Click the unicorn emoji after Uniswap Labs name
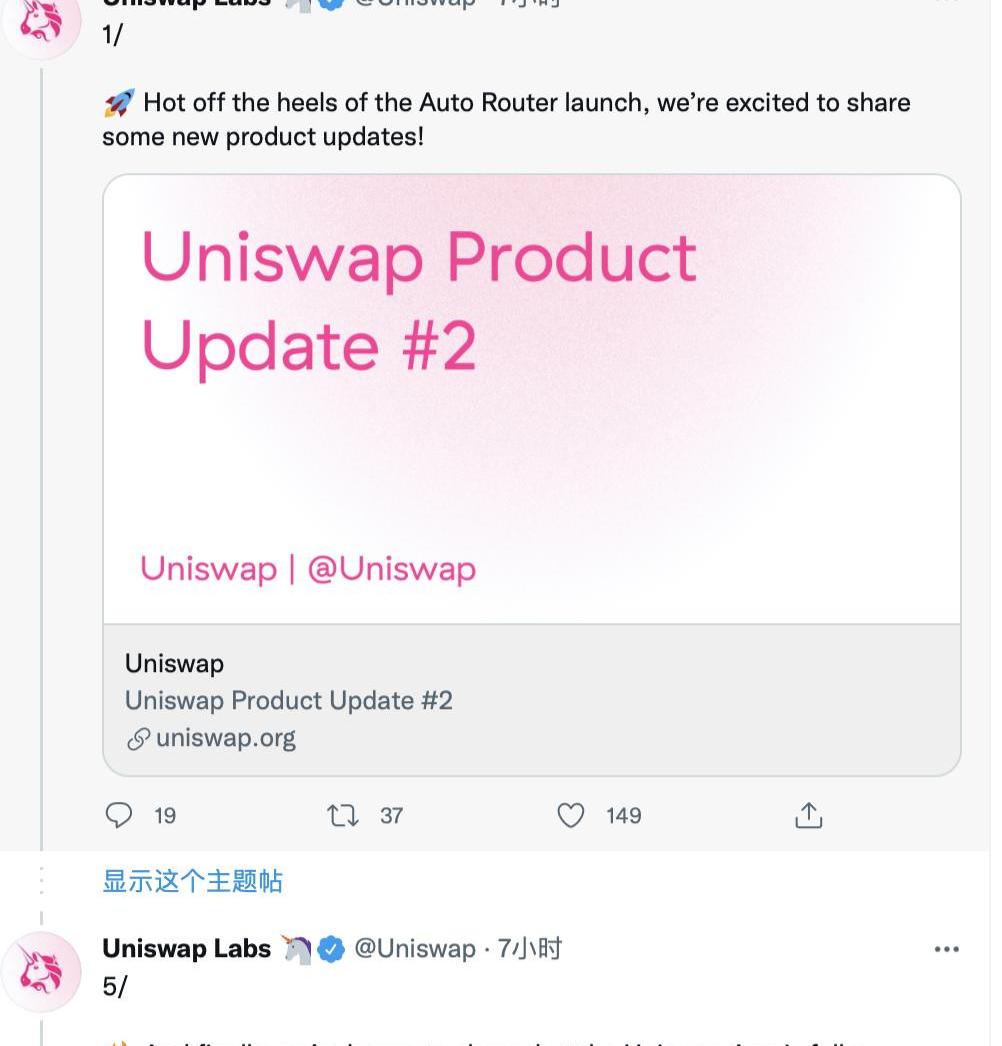The image size is (1002, 1046). 296,949
